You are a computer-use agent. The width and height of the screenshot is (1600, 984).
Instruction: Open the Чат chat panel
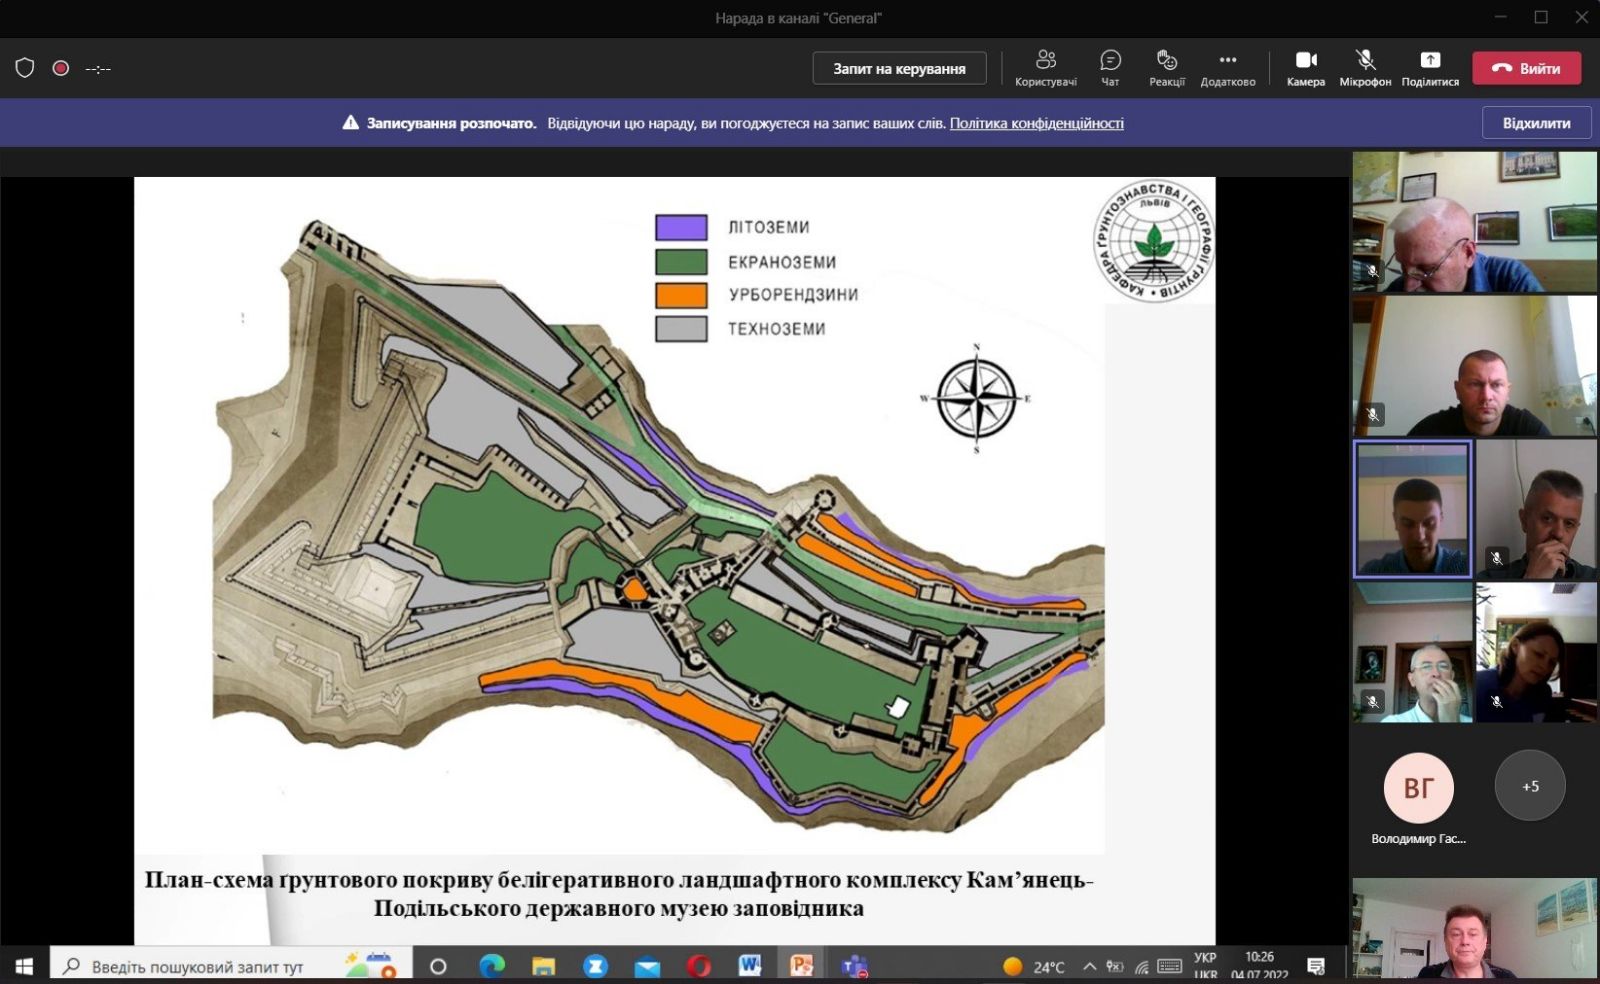point(1110,67)
